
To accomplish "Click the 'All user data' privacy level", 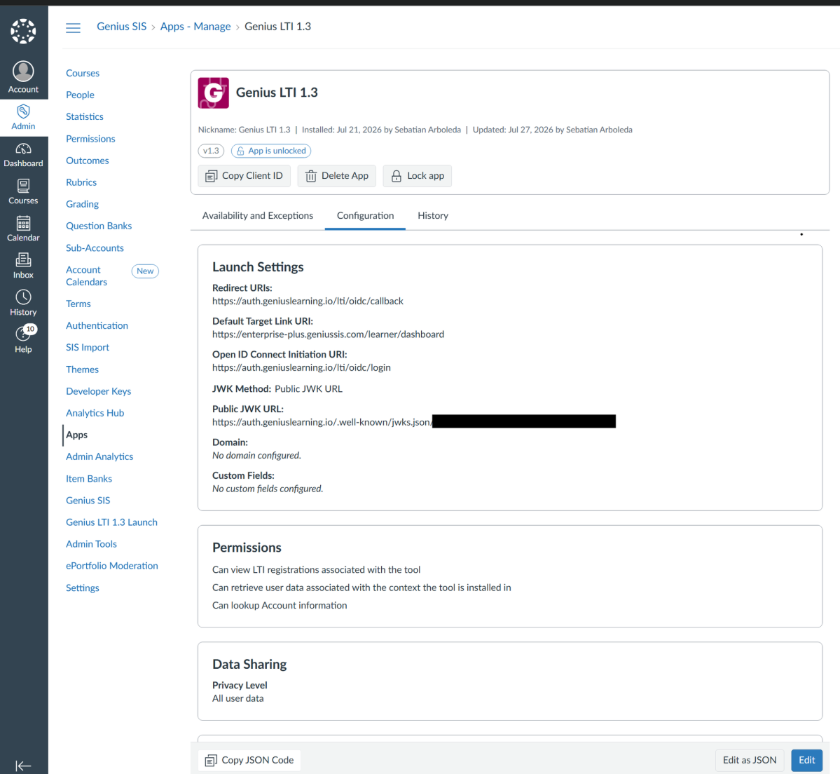I will click(238, 698).
